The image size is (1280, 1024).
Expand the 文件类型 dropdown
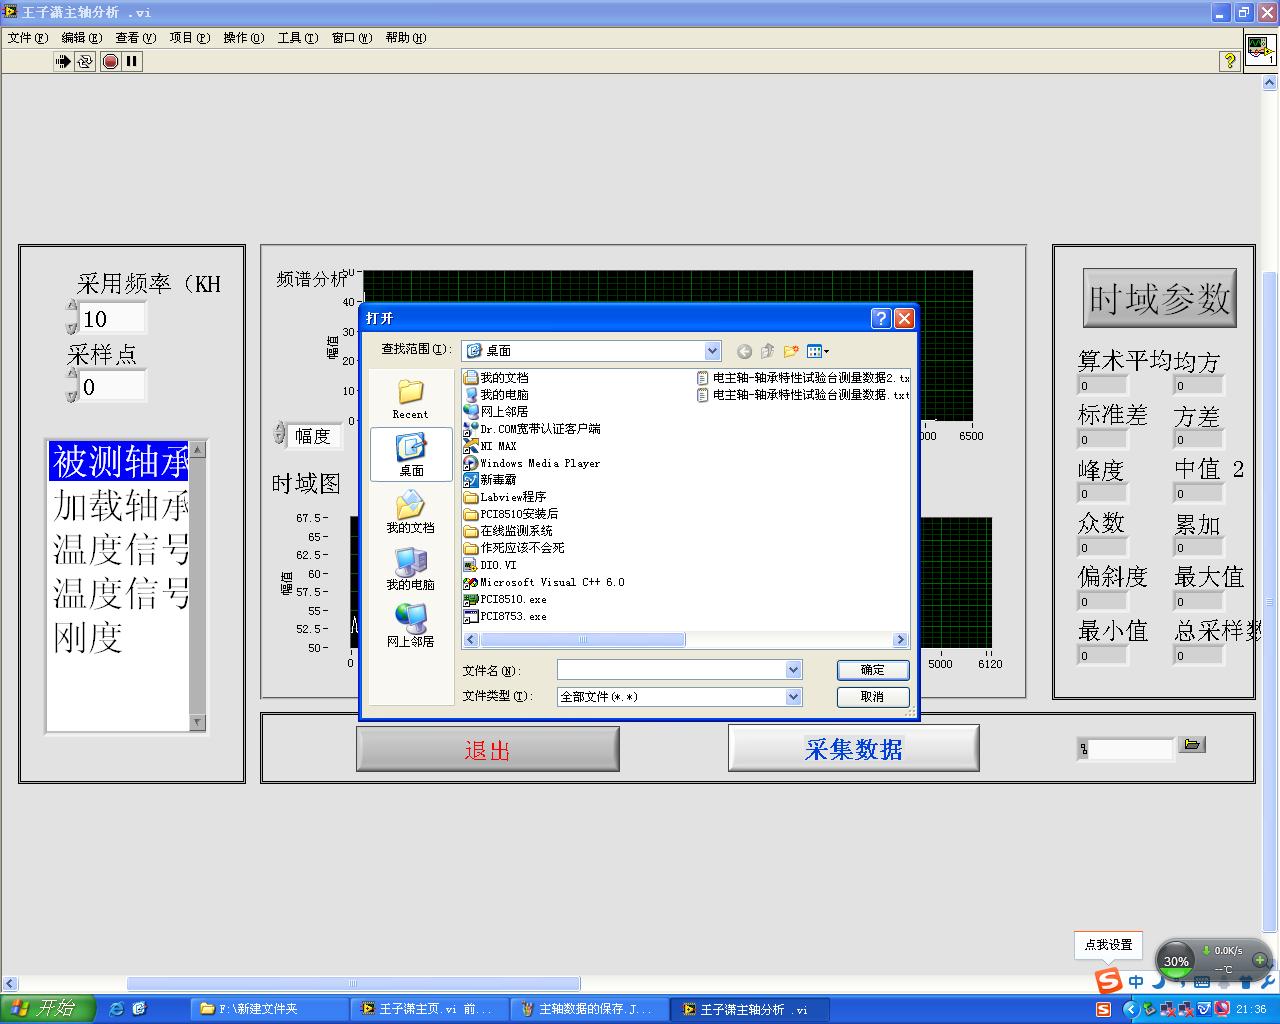pos(793,697)
